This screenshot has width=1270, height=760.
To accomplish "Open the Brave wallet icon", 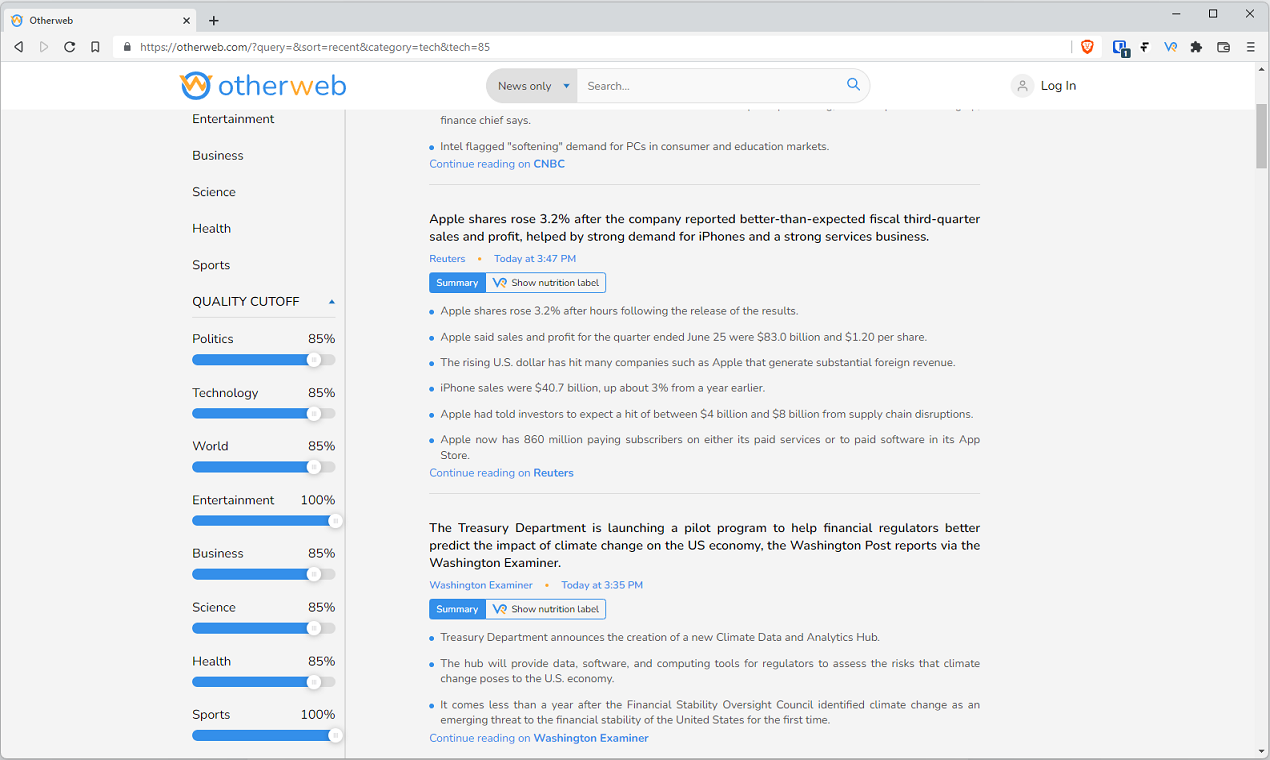I will pos(1223,47).
